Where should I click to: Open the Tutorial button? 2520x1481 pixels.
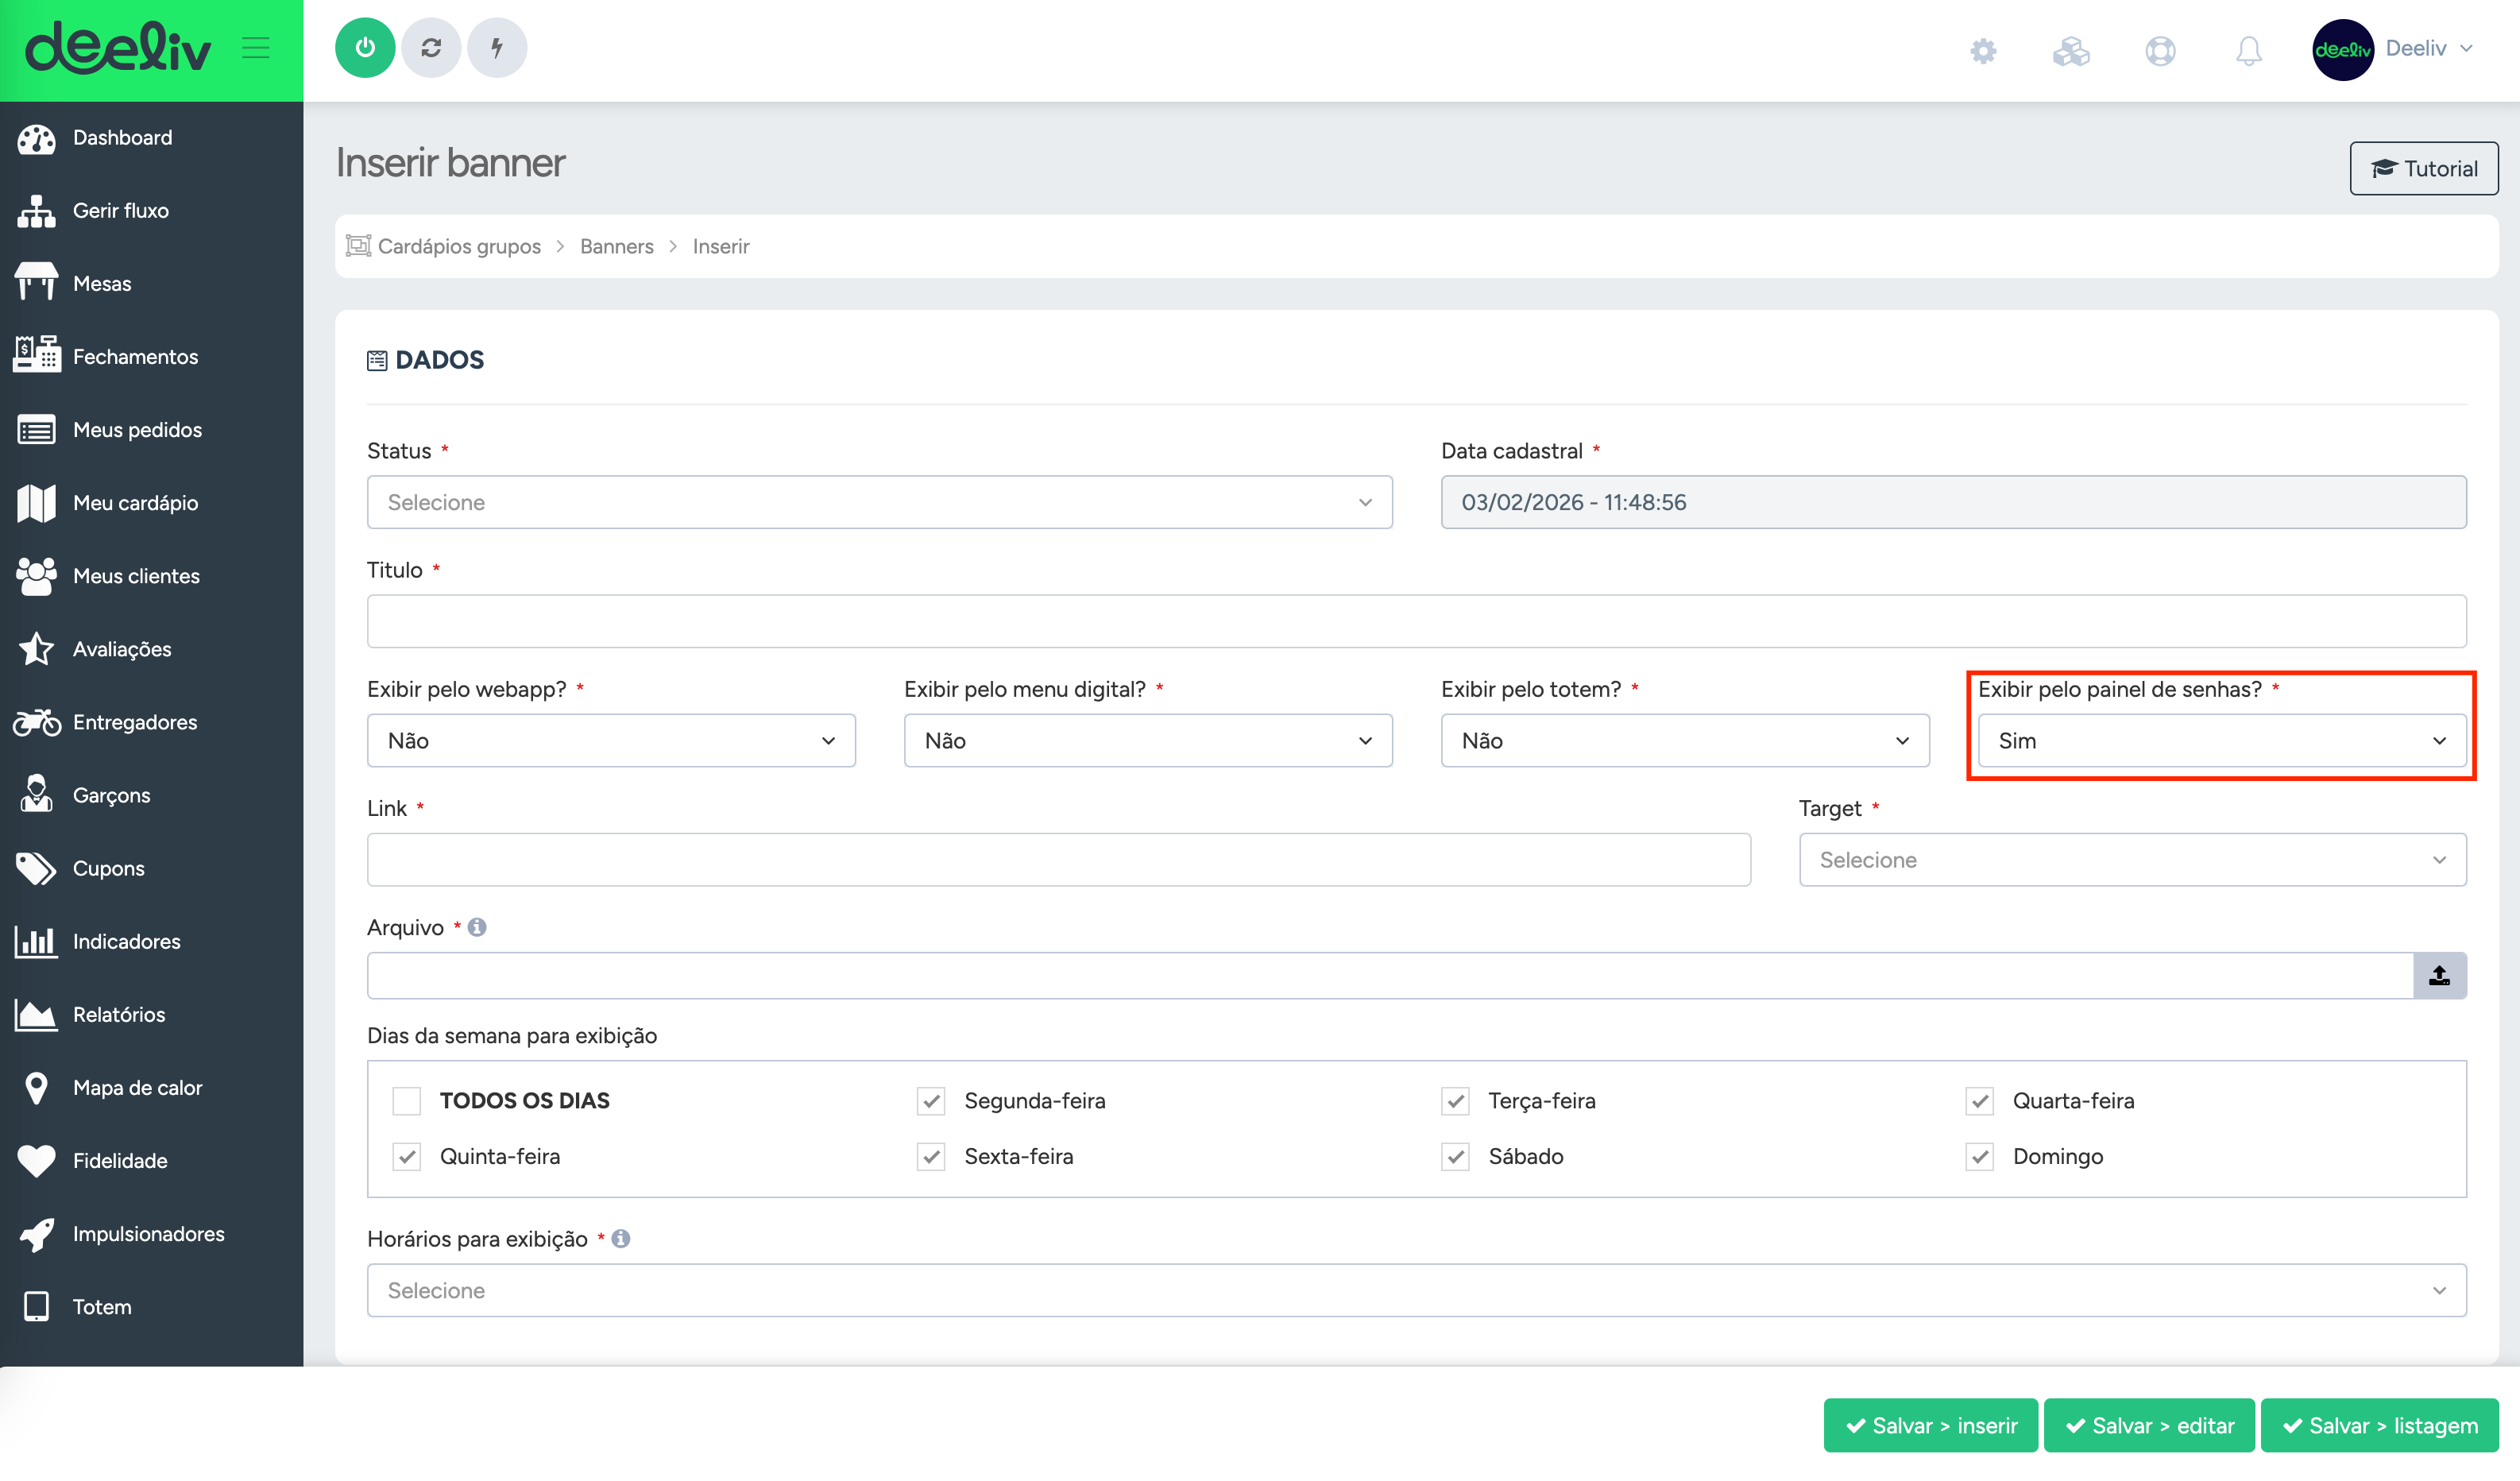(2423, 168)
